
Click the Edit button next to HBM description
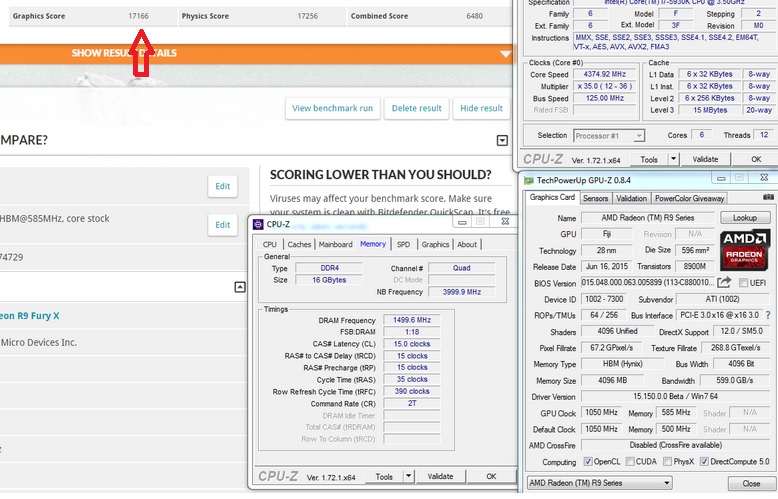coord(222,225)
